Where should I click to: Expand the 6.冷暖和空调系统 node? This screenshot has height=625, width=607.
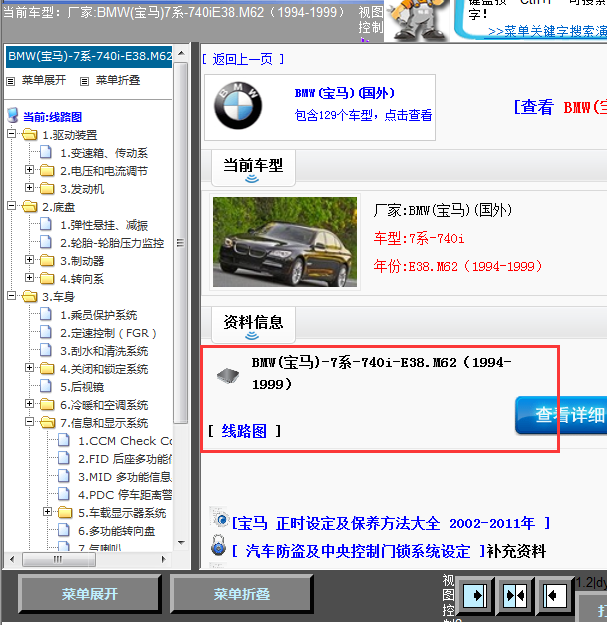29,404
